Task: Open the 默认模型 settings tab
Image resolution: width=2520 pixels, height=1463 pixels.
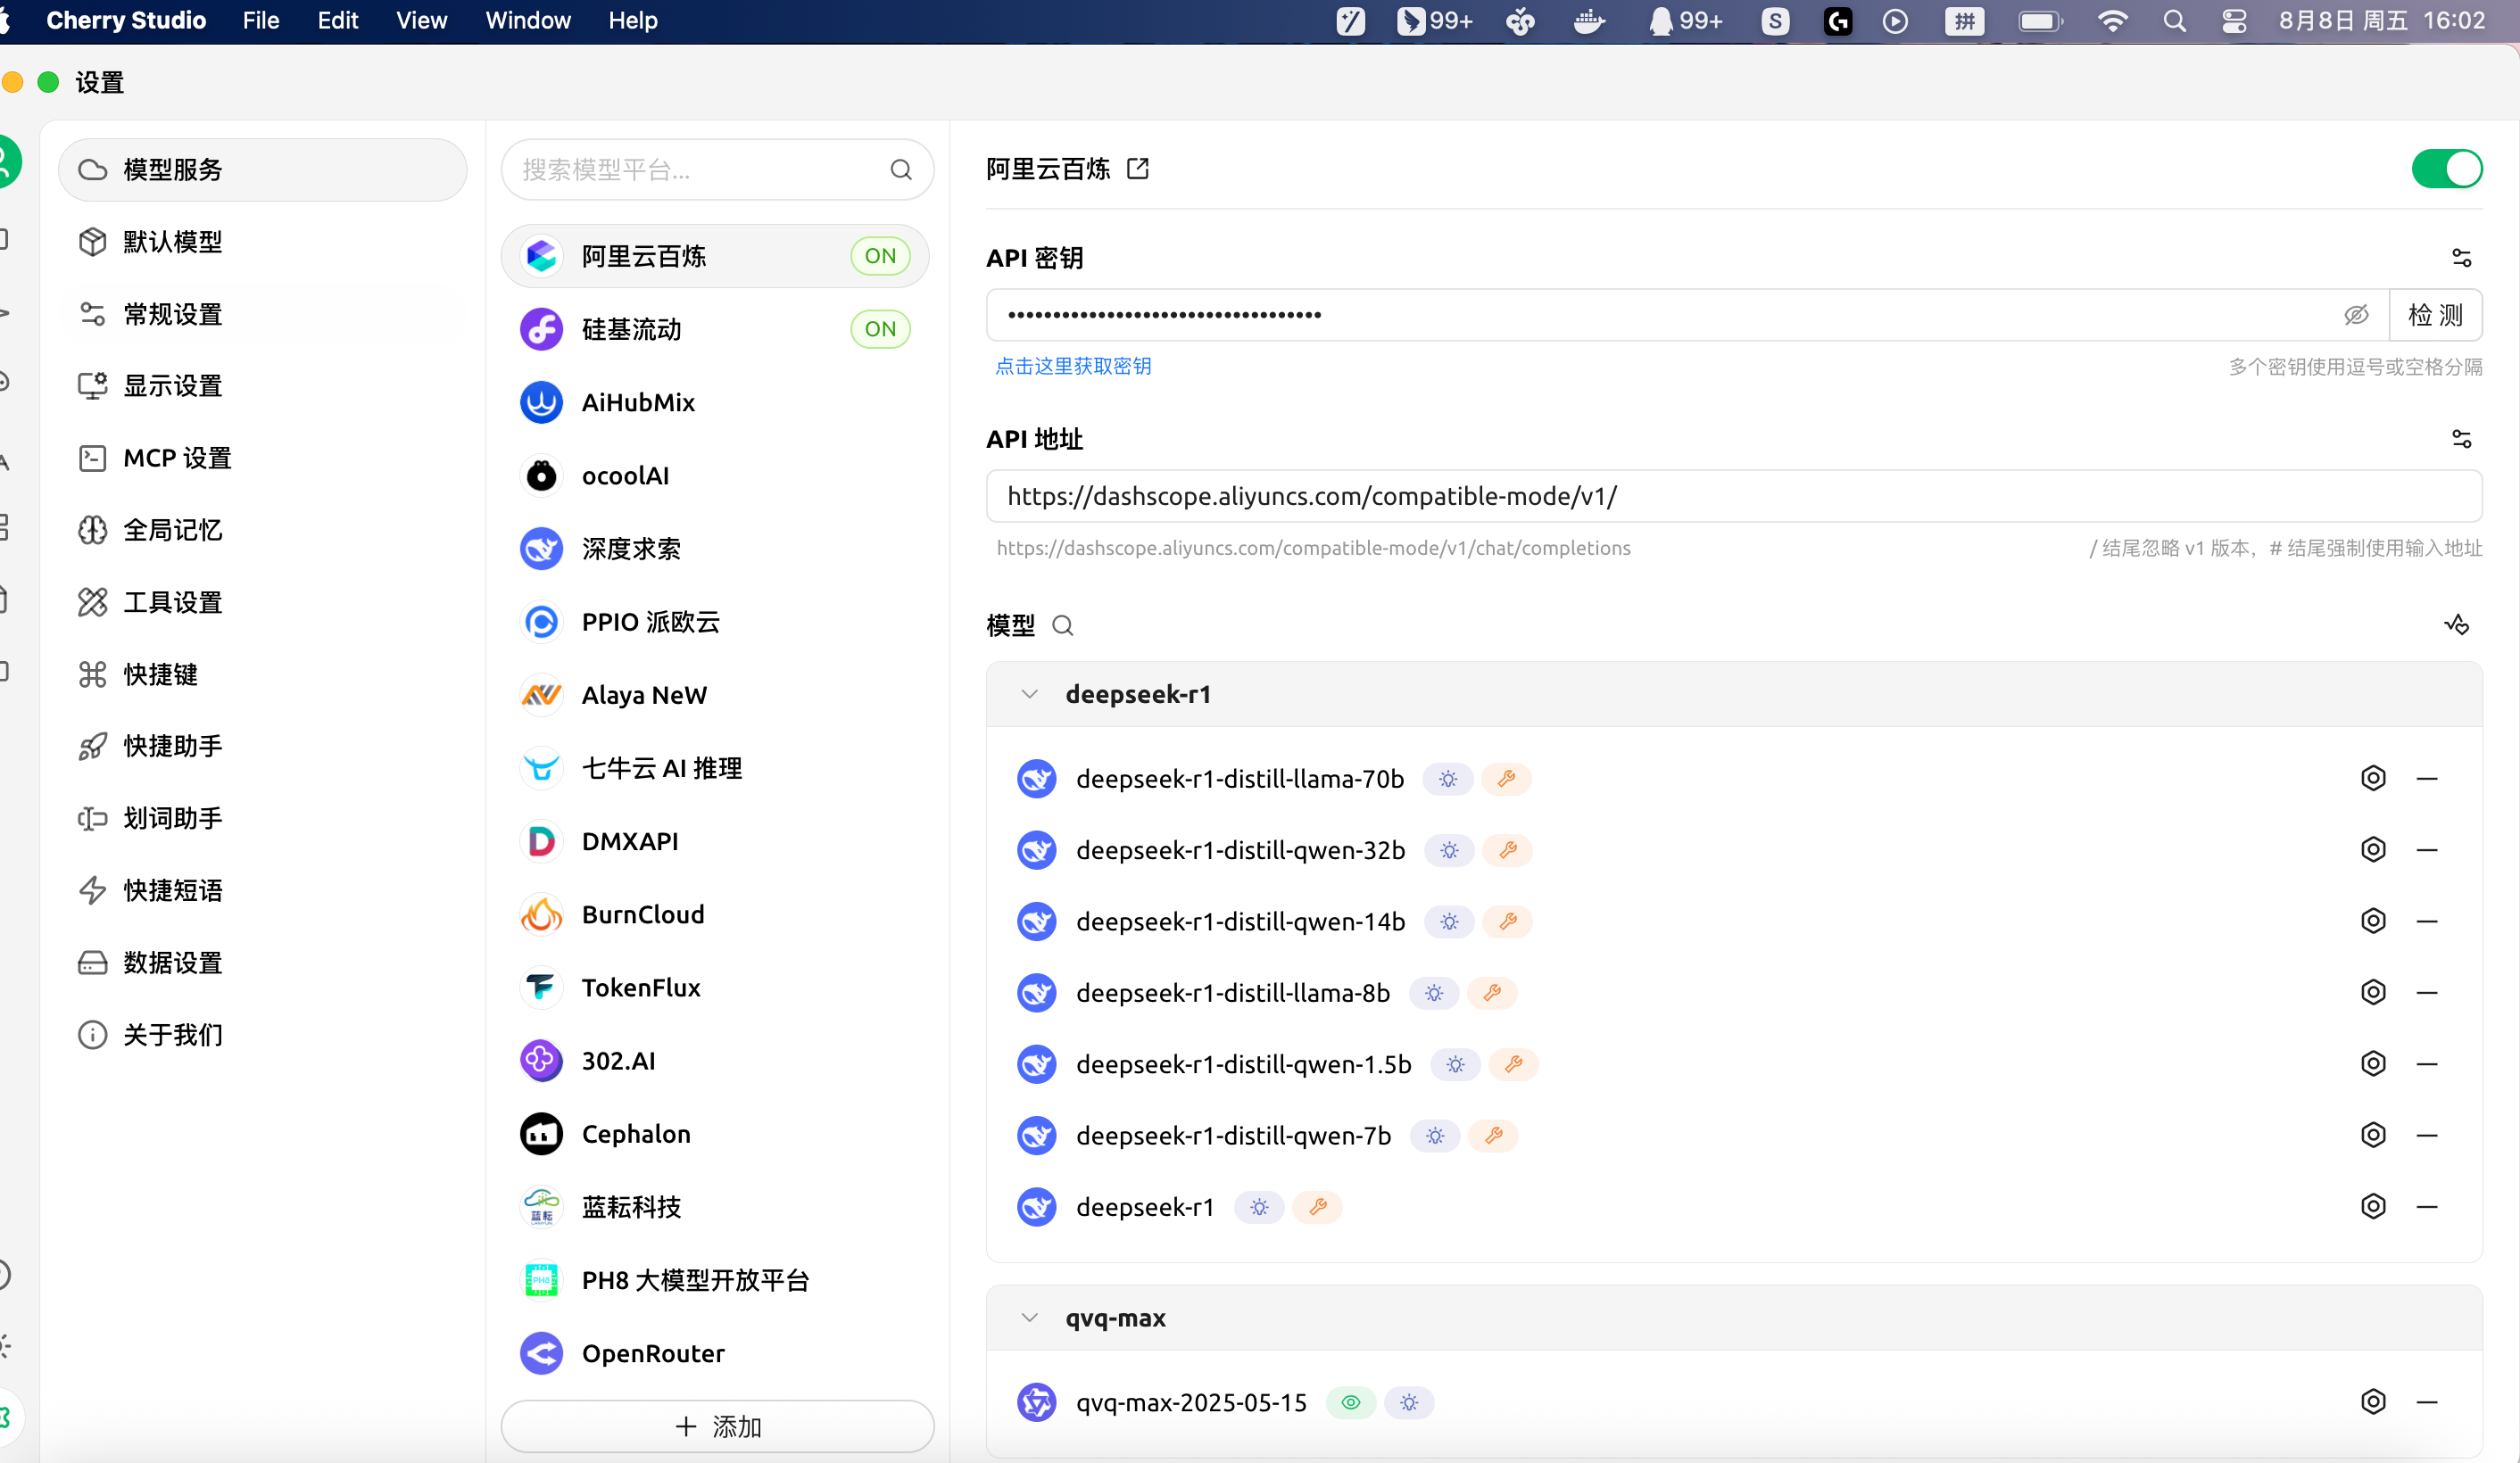Action: click(172, 242)
